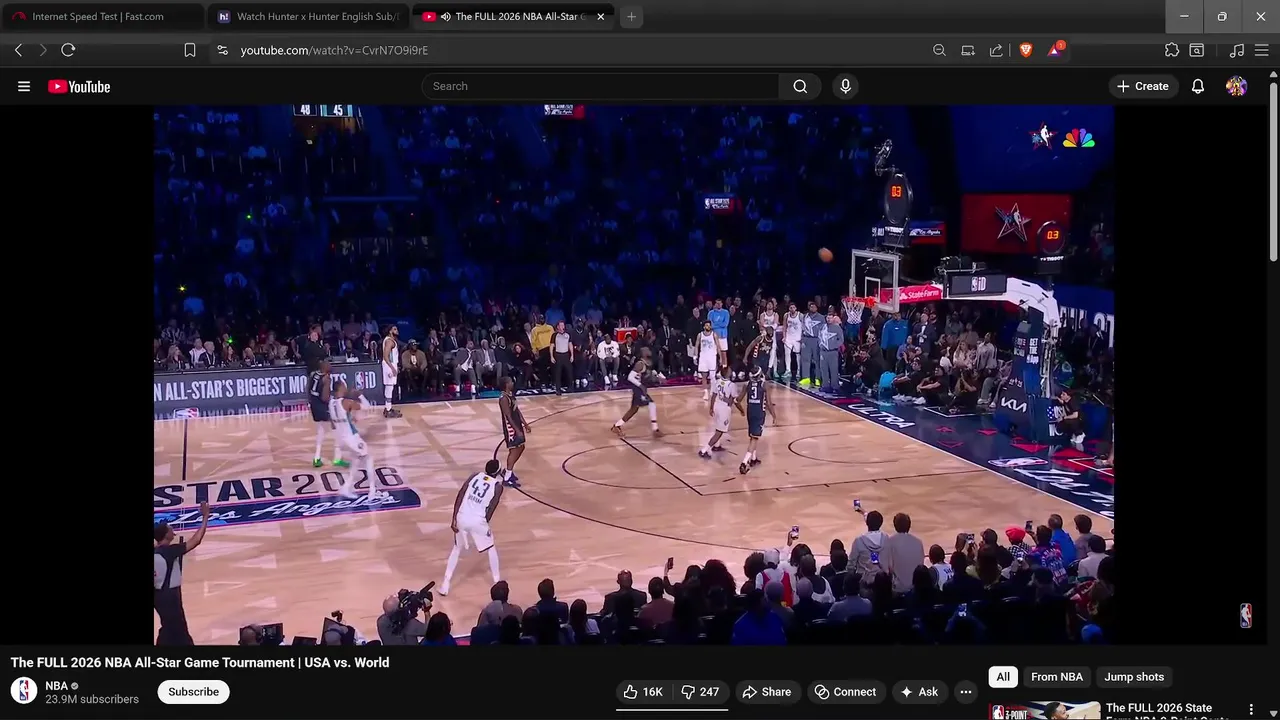Share this page from address bar
1280x720 pixels.
pos(996,50)
